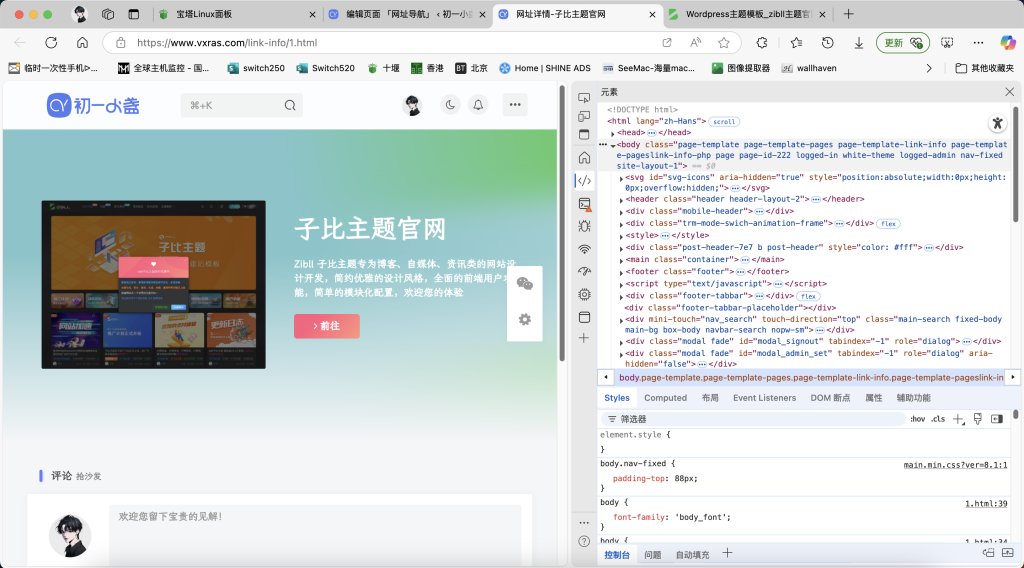Open the Console panel icon with warning badge
Viewport: 1024px width, 568px height.
(585, 204)
